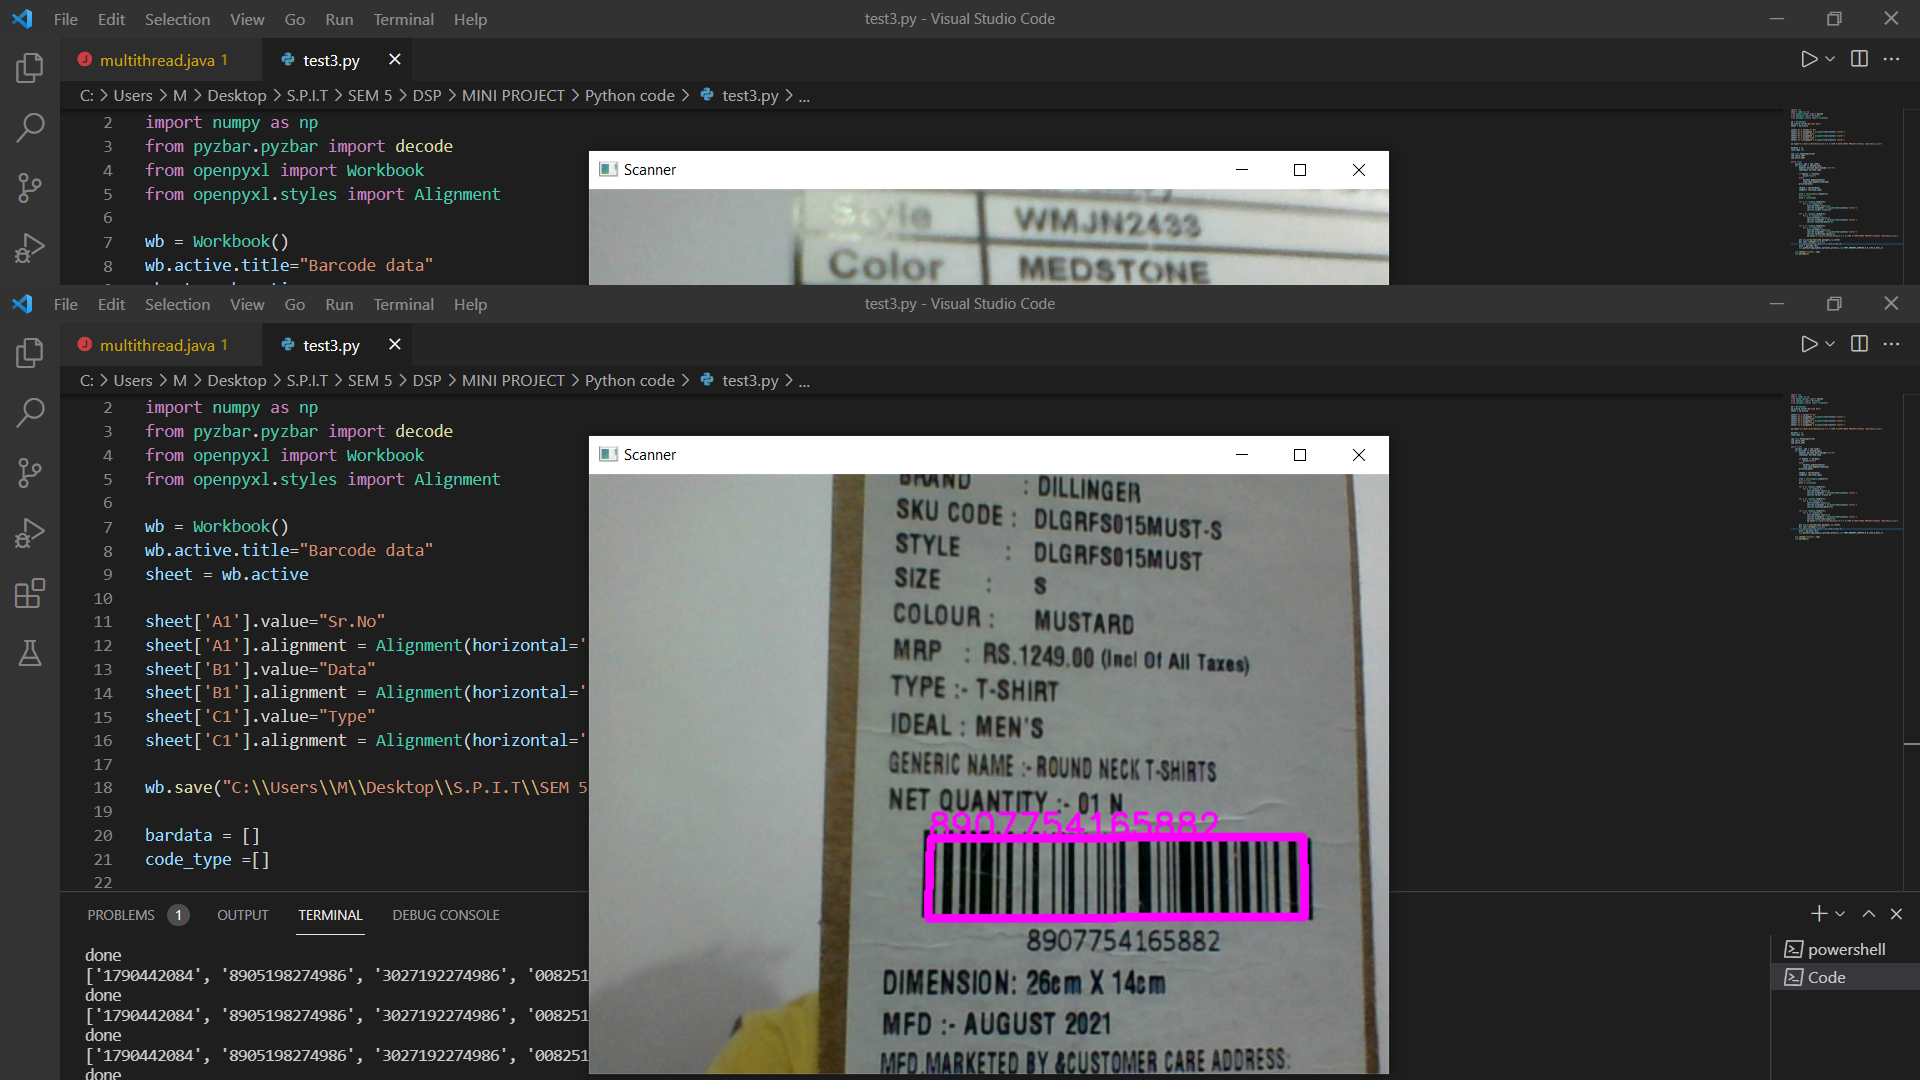1920x1080 pixels.
Task: Show the PROBLEMS panel tab
Action: (x=121, y=915)
